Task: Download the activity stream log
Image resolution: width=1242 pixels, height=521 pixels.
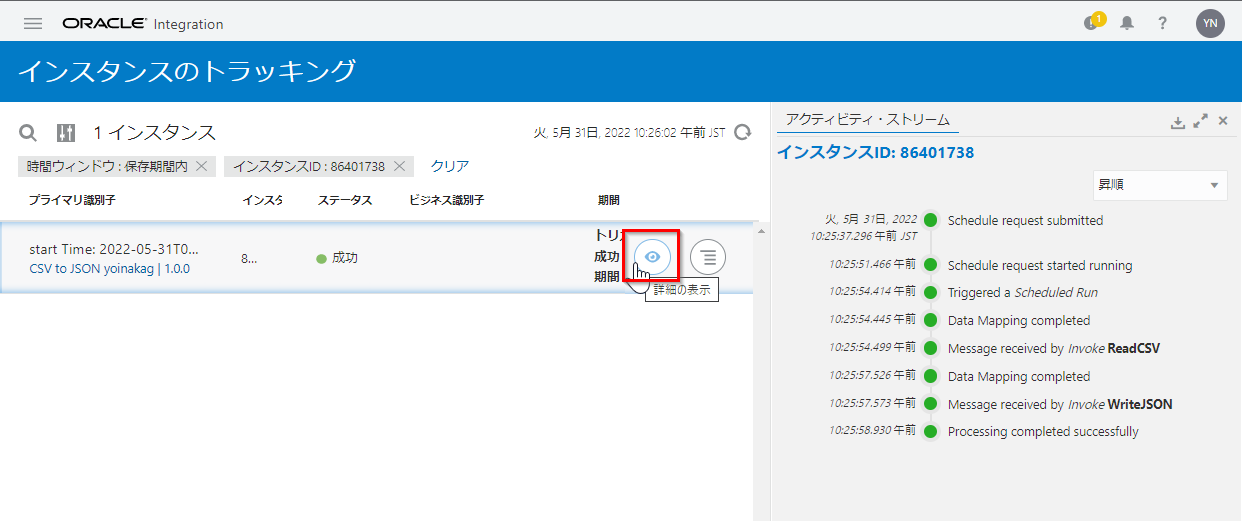Action: [1178, 121]
